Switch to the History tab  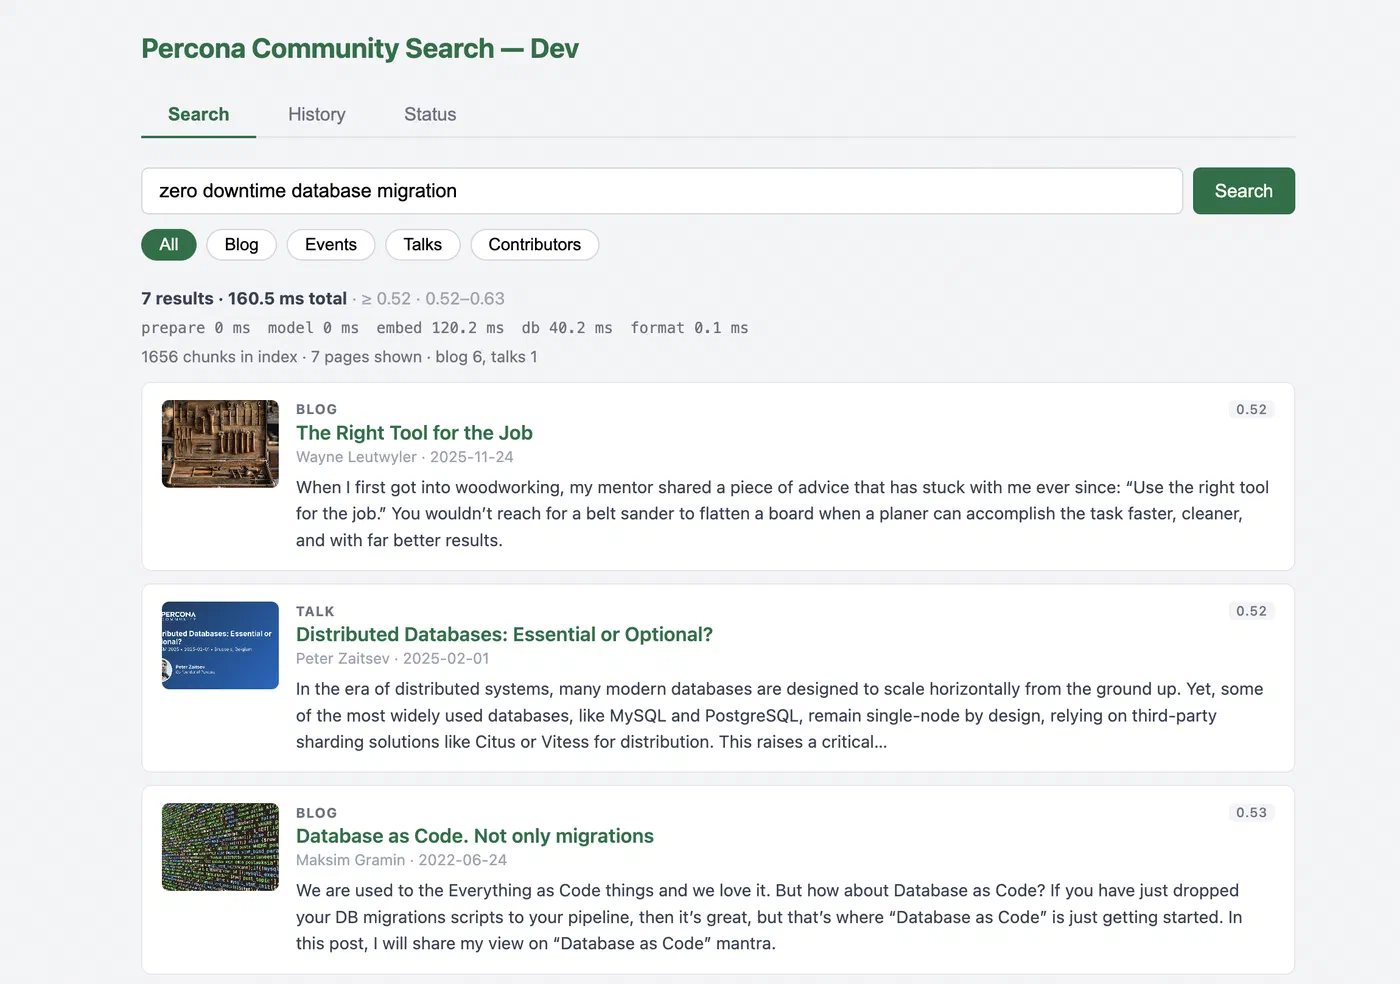pyautogui.click(x=317, y=114)
